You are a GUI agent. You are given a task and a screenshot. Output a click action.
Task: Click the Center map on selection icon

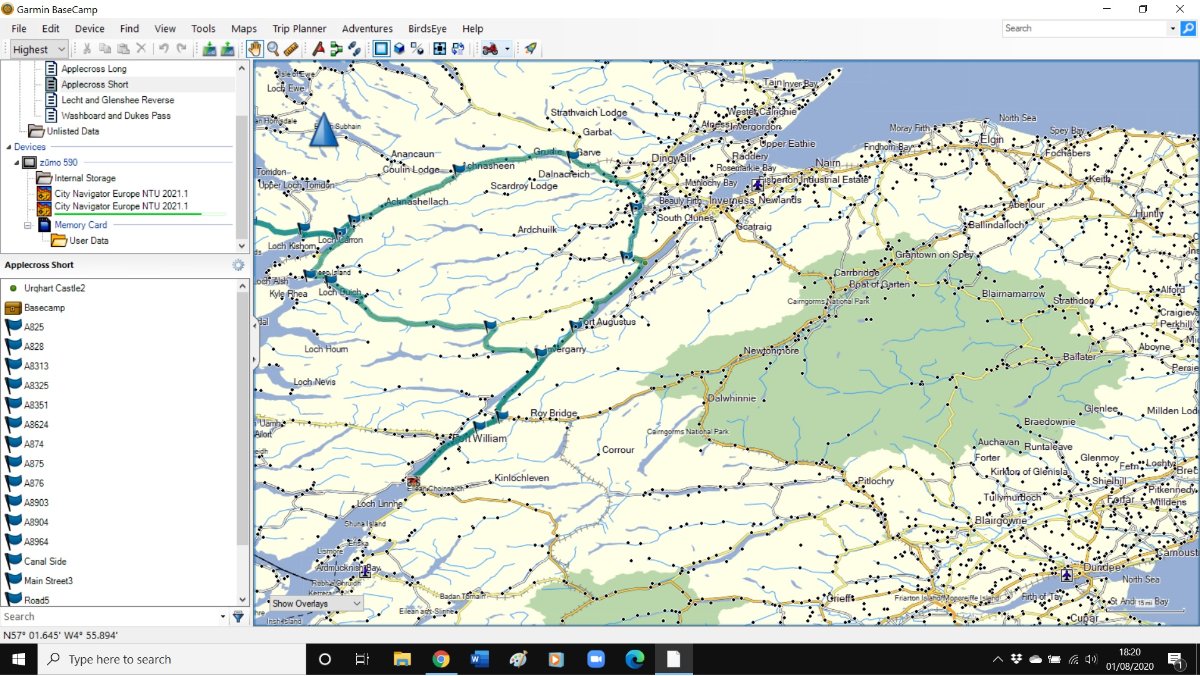coord(439,49)
